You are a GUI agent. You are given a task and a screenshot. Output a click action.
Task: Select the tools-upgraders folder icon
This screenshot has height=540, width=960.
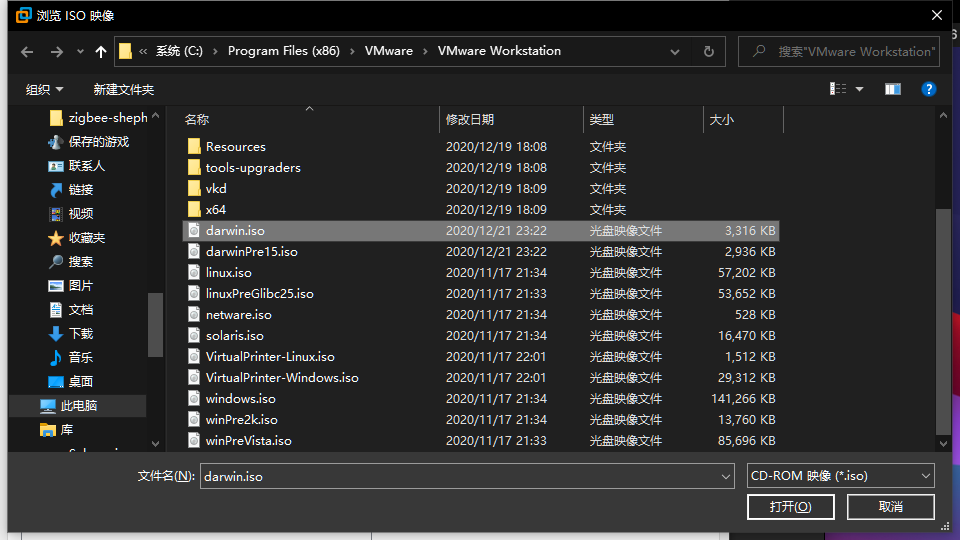[194, 167]
